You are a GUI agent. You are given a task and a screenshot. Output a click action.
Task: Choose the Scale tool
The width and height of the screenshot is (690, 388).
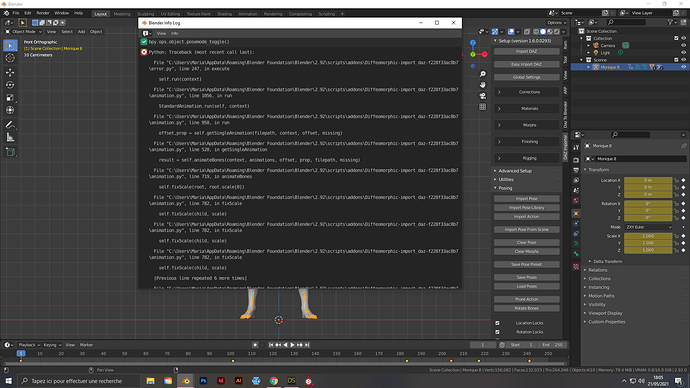point(10,98)
